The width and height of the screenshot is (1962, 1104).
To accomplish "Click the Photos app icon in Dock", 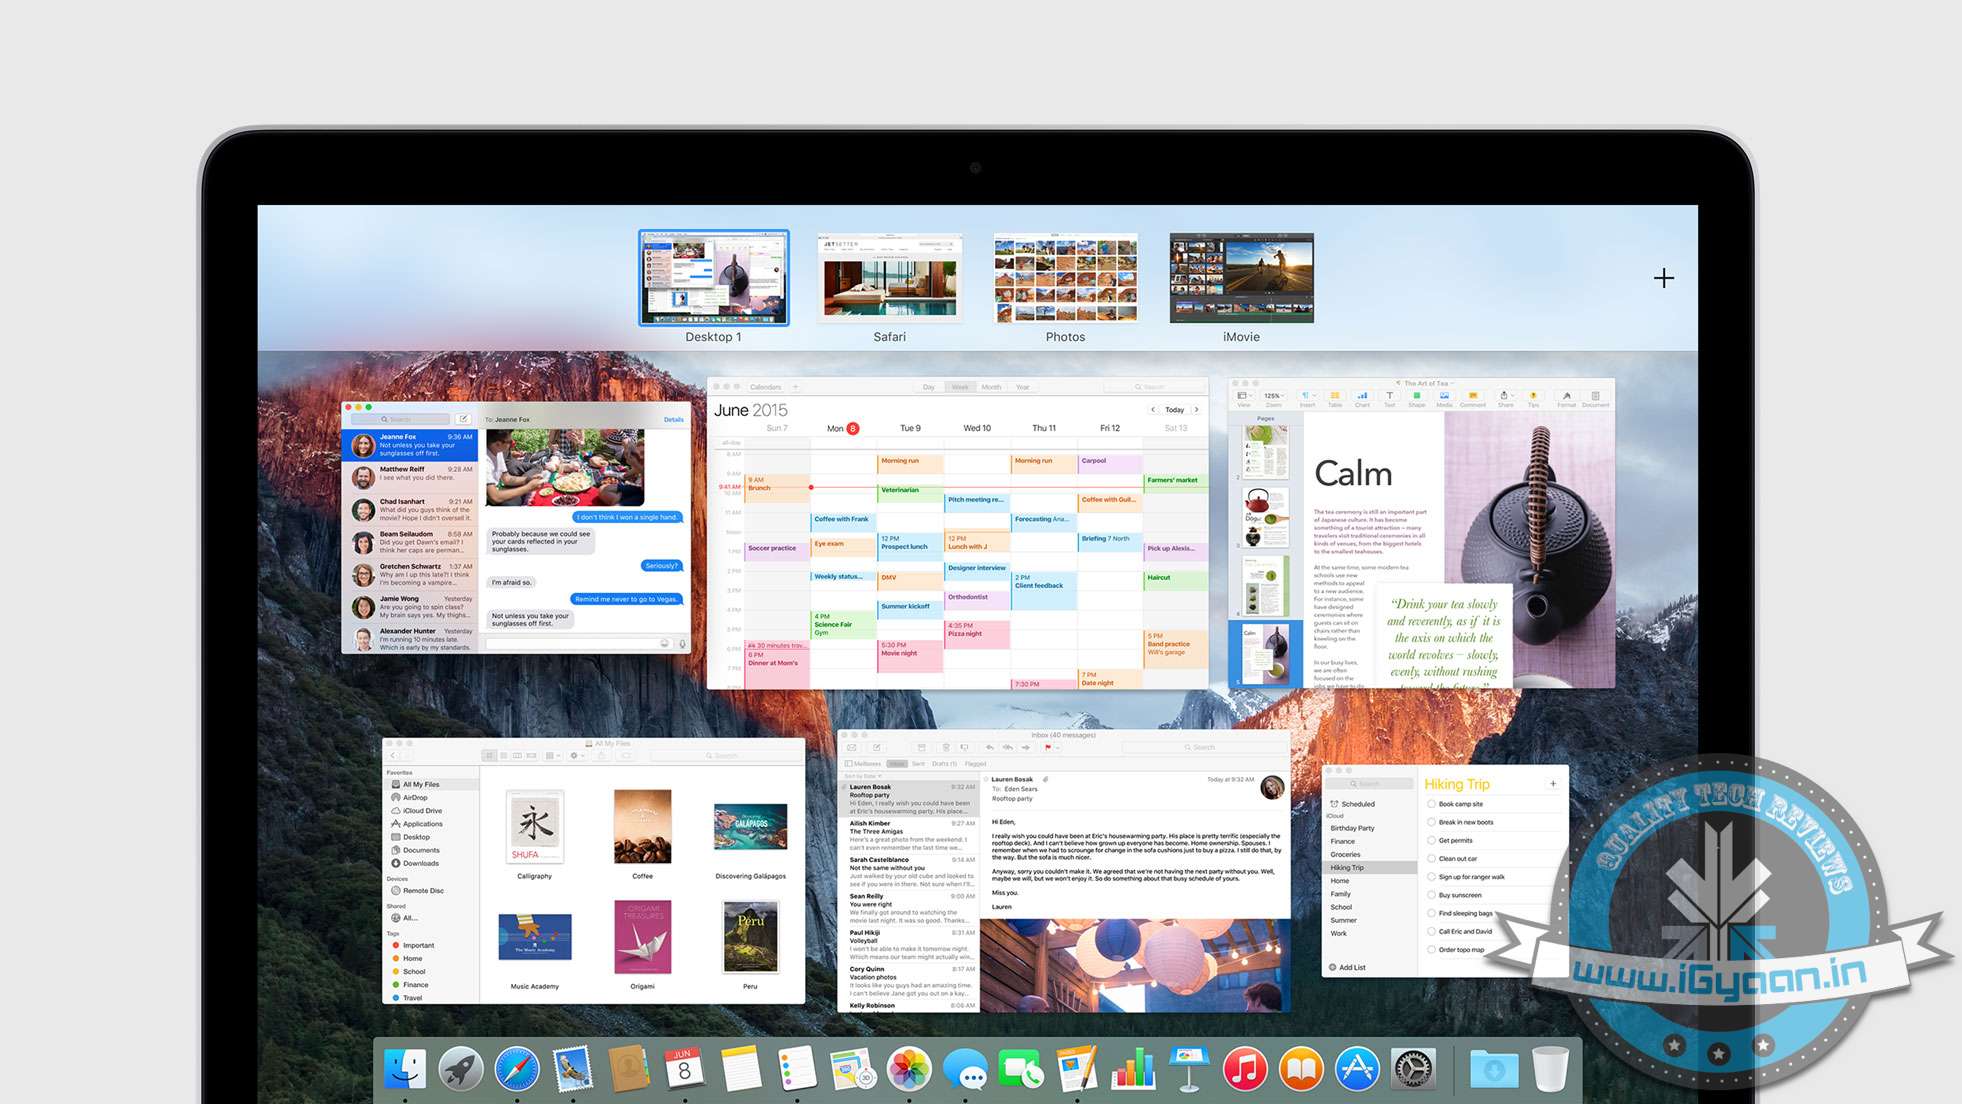I will [x=910, y=1070].
